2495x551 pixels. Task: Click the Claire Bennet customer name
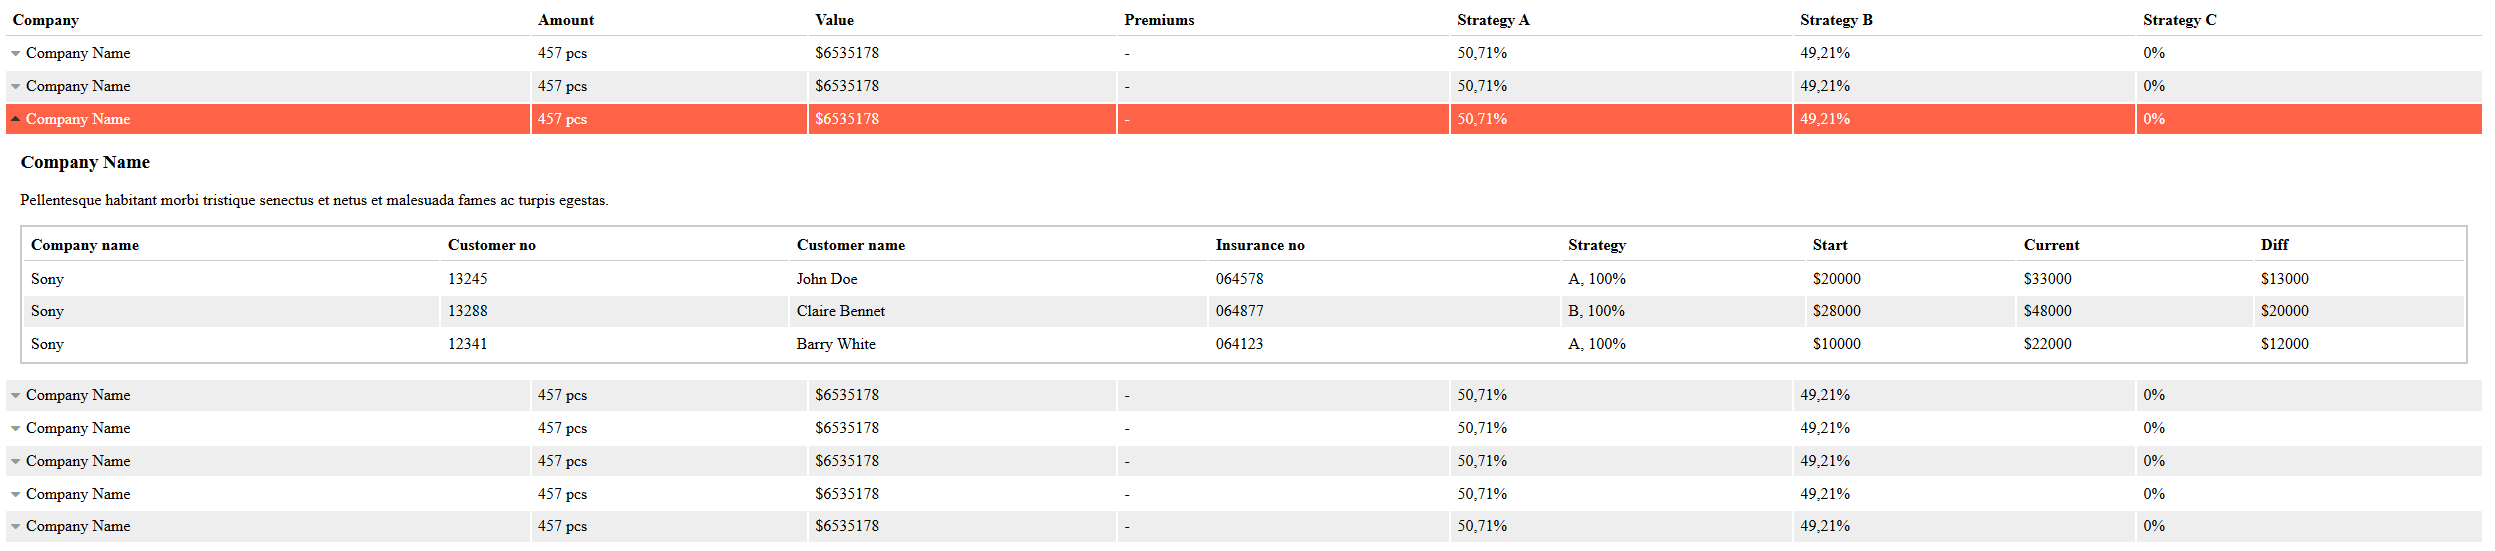(x=840, y=311)
